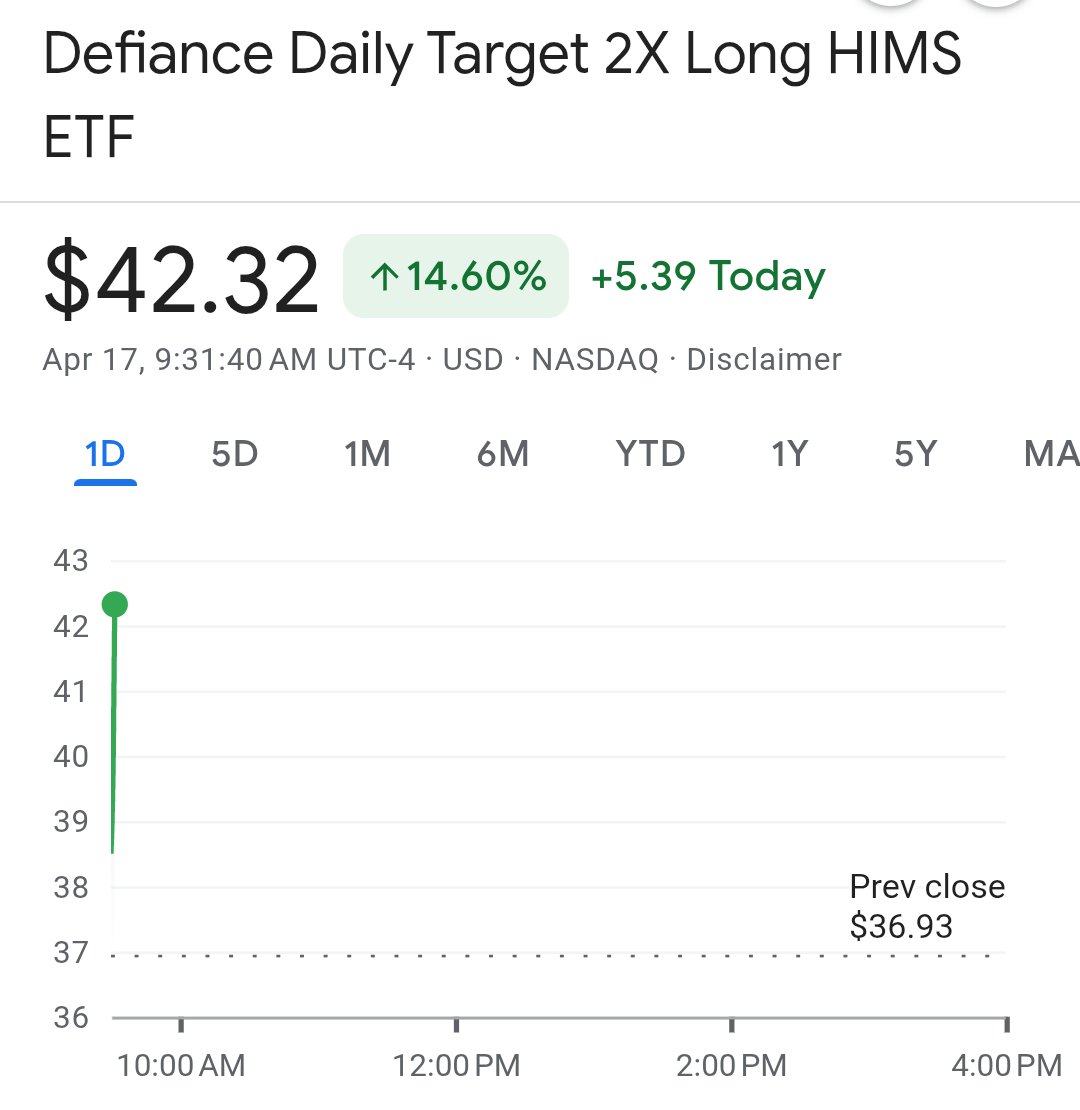The height and width of the screenshot is (1110, 1080).
Task: Select the 1D time range tab
Action: (105, 454)
